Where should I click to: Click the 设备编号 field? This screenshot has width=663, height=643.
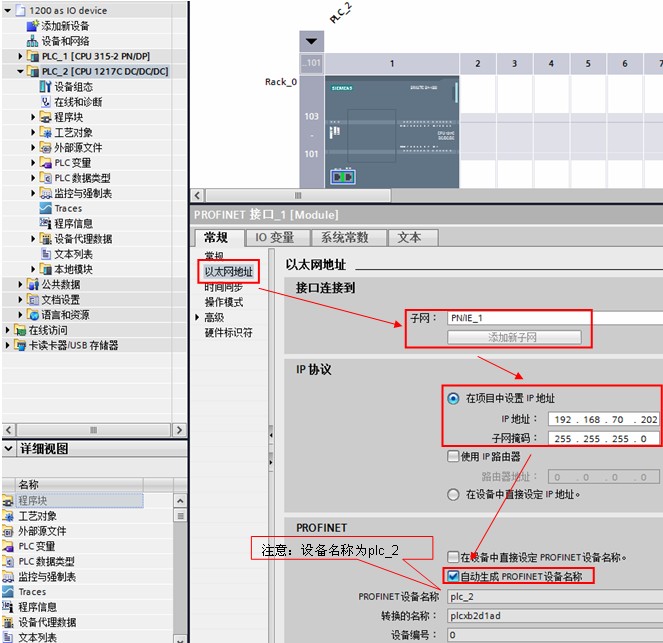(555, 635)
